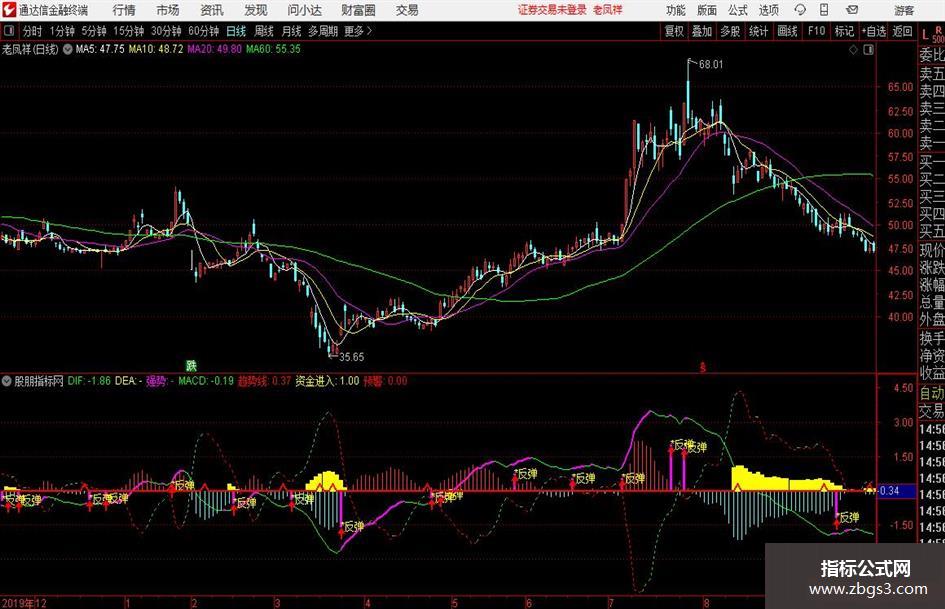Open the 市场 menu
945x609 pixels.
pyautogui.click(x=168, y=10)
